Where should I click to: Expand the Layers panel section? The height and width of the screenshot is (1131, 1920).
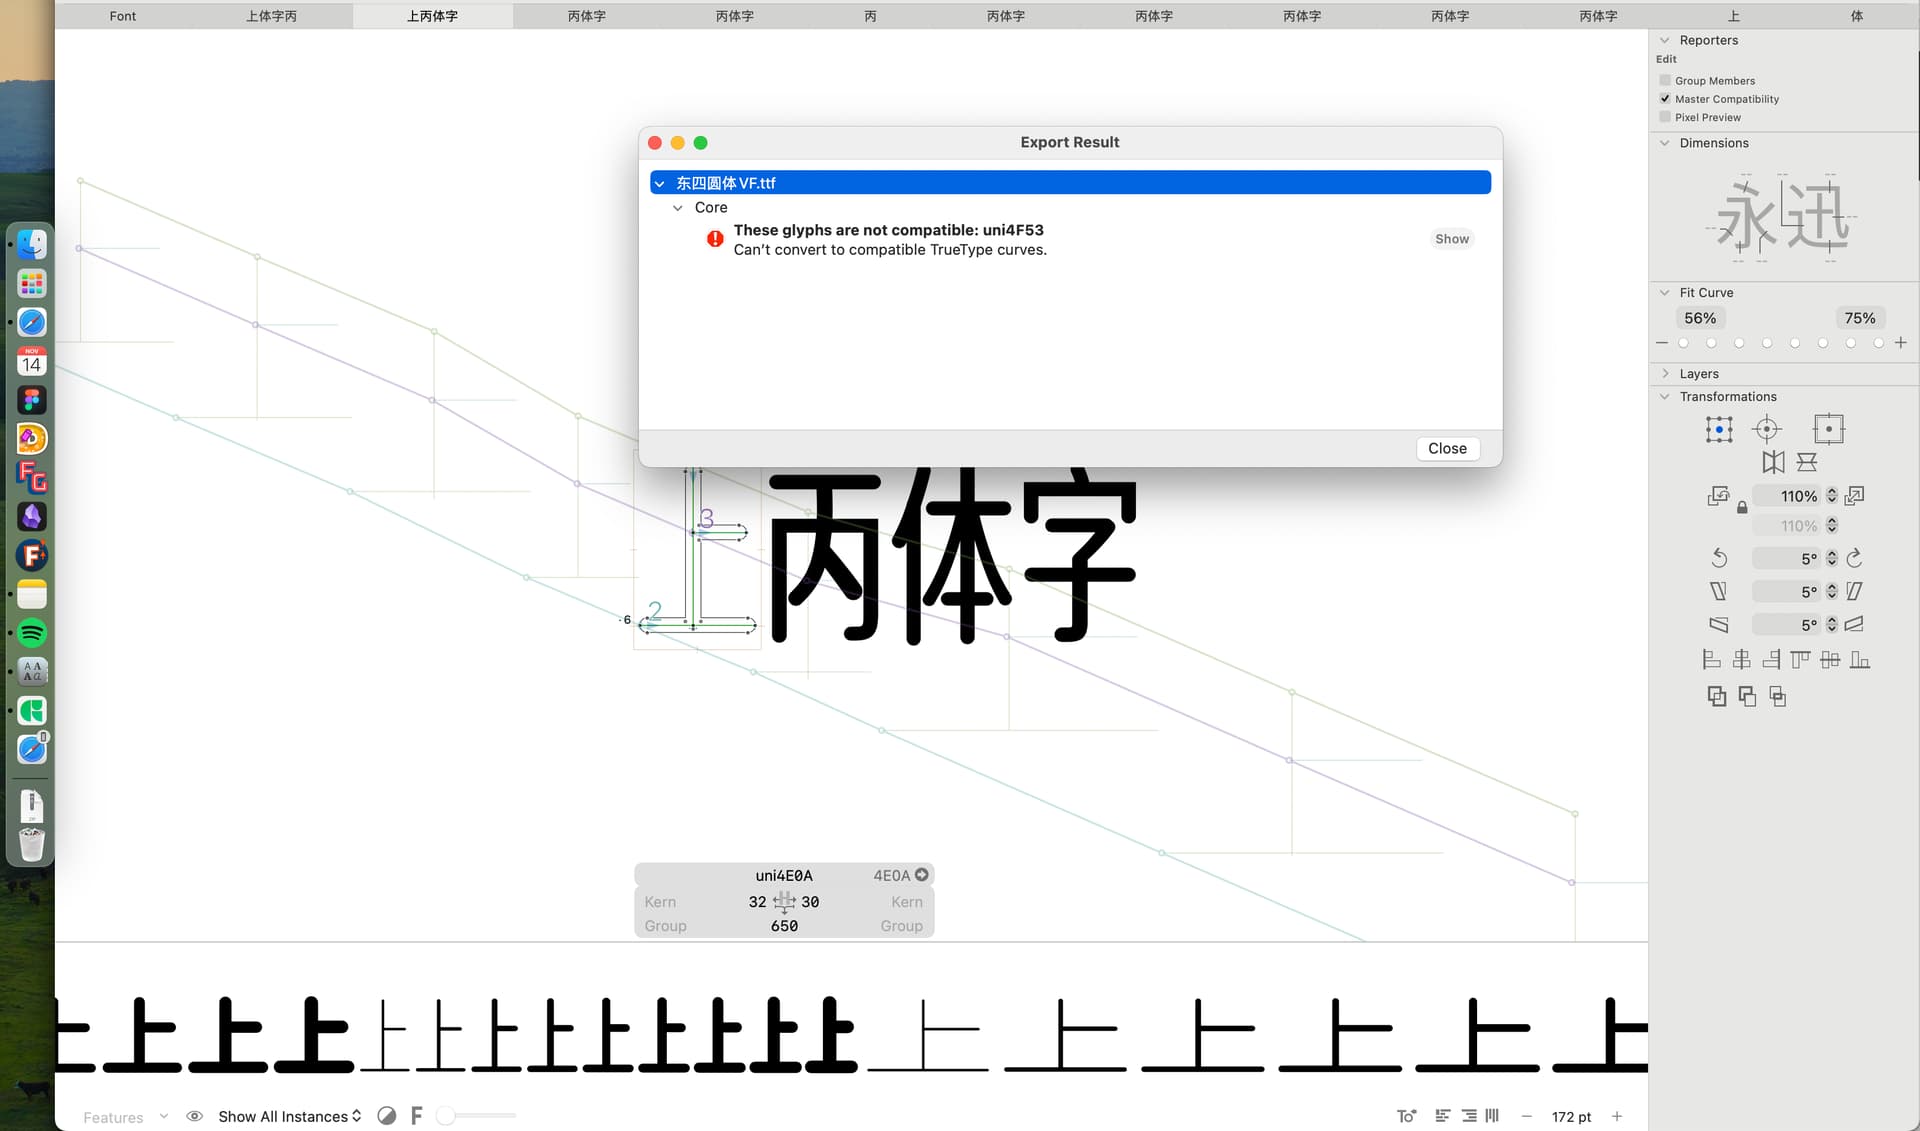tap(1665, 373)
